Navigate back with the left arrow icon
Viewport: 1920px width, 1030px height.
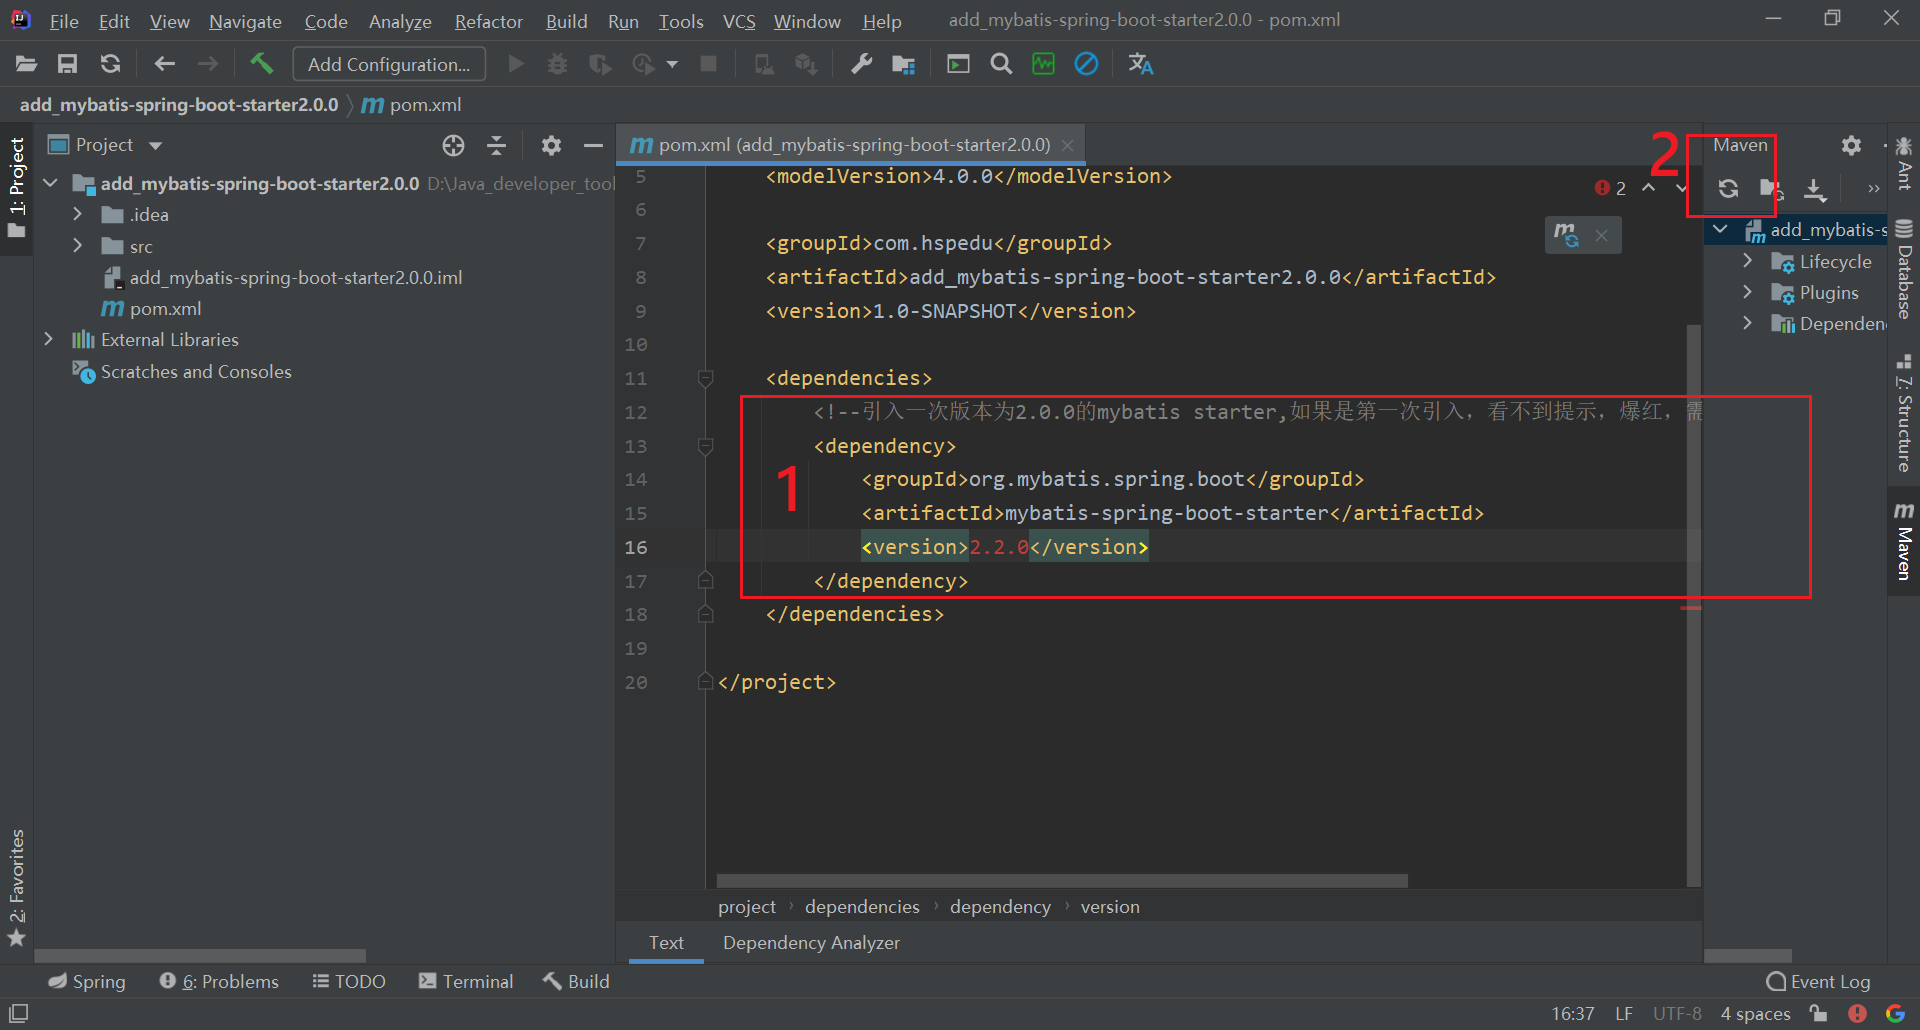[165, 64]
